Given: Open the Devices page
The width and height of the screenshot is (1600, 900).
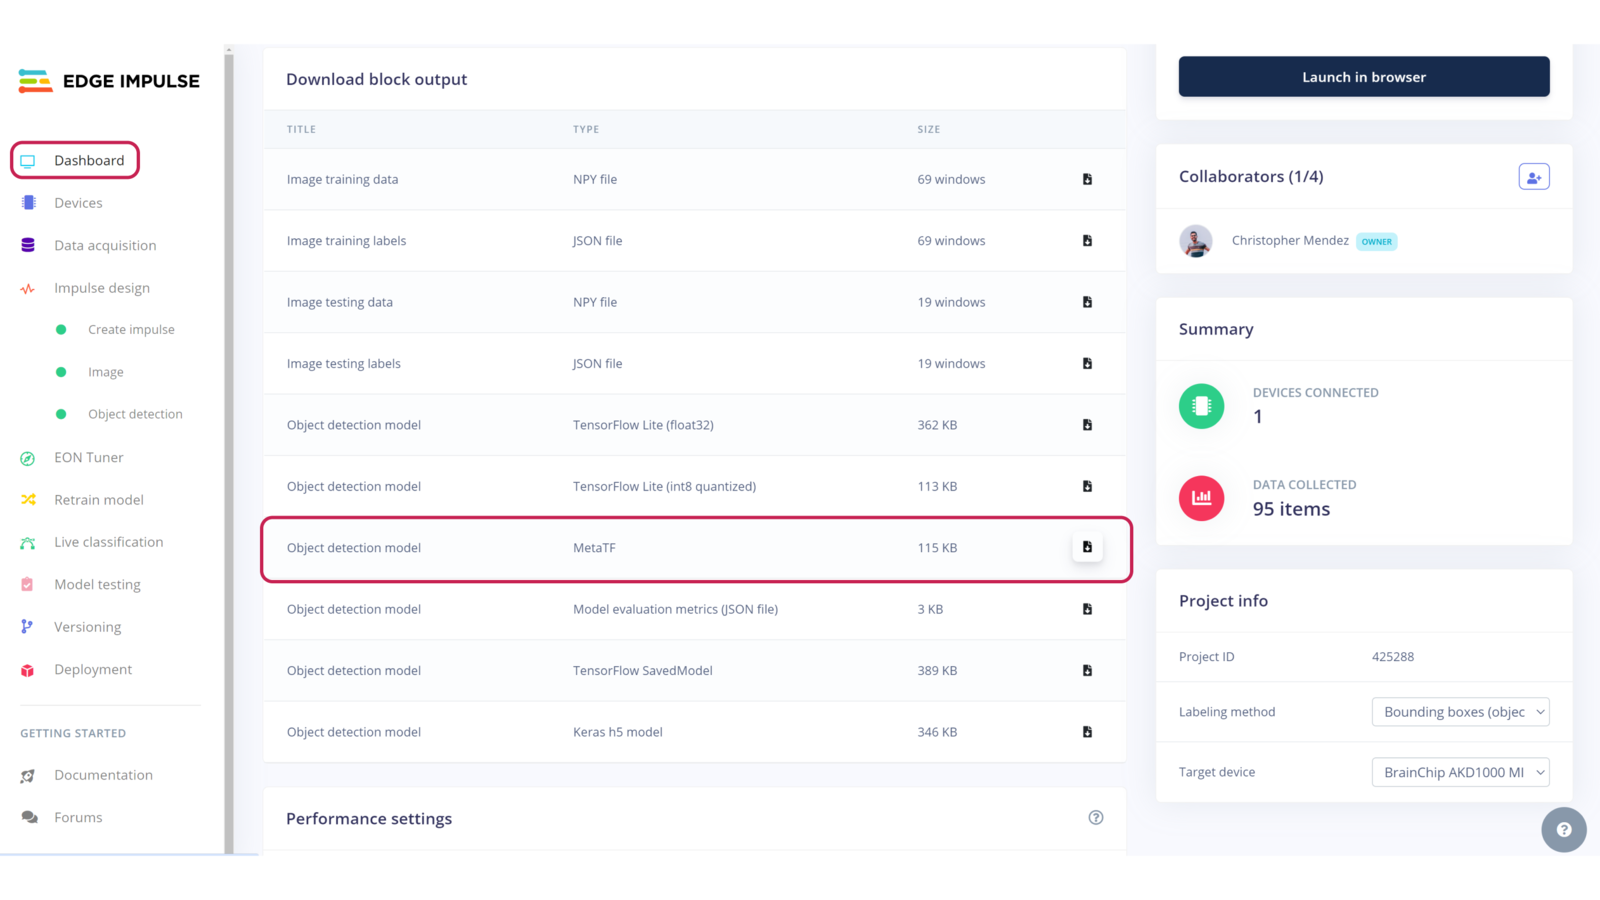Looking at the screenshot, I should click(x=78, y=203).
